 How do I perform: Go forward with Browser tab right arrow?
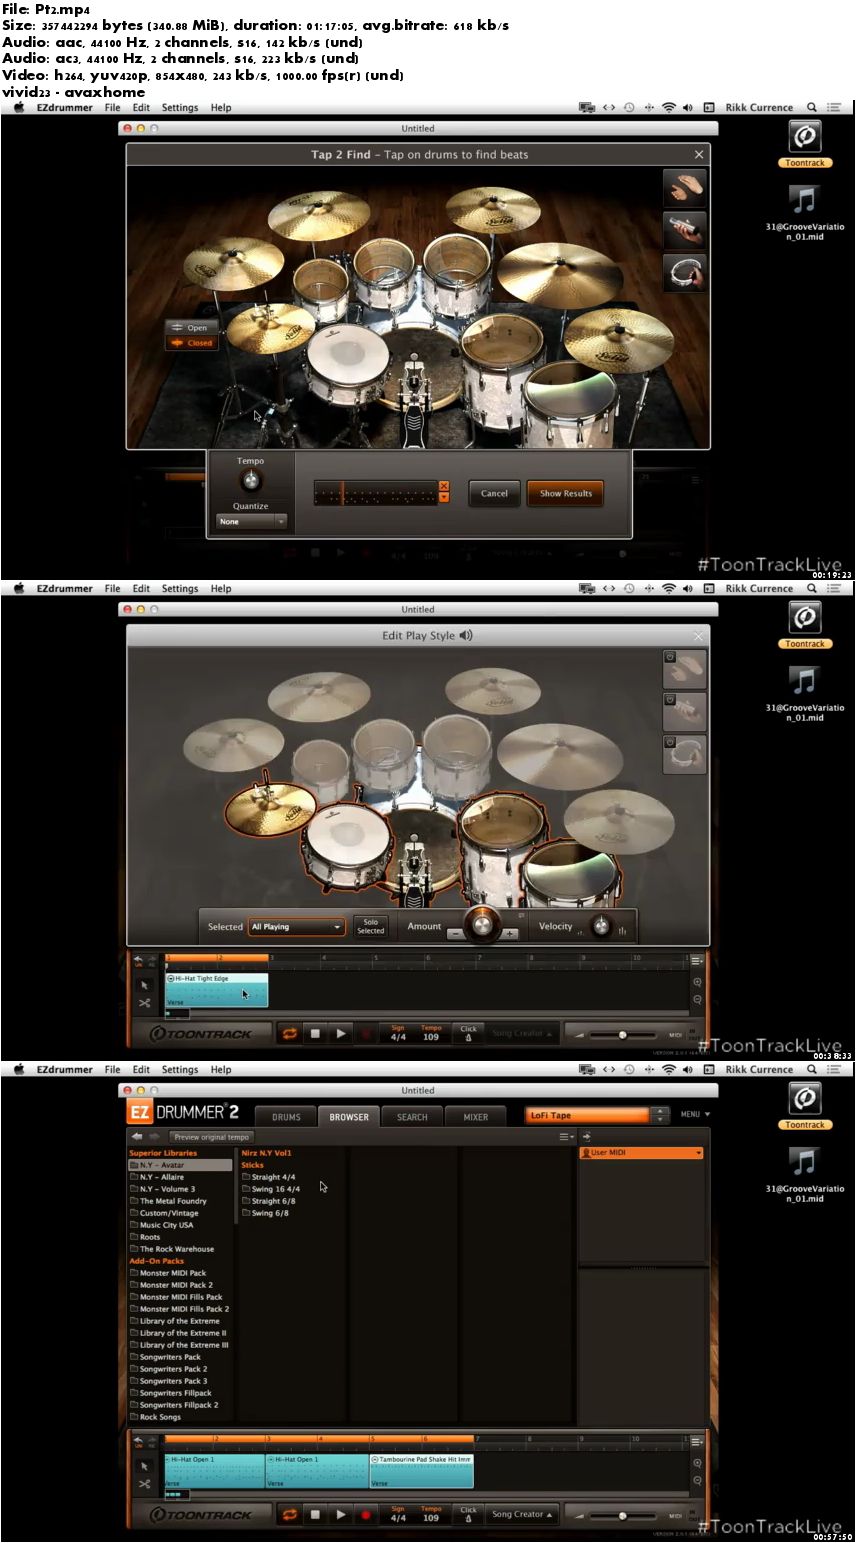pos(154,1136)
